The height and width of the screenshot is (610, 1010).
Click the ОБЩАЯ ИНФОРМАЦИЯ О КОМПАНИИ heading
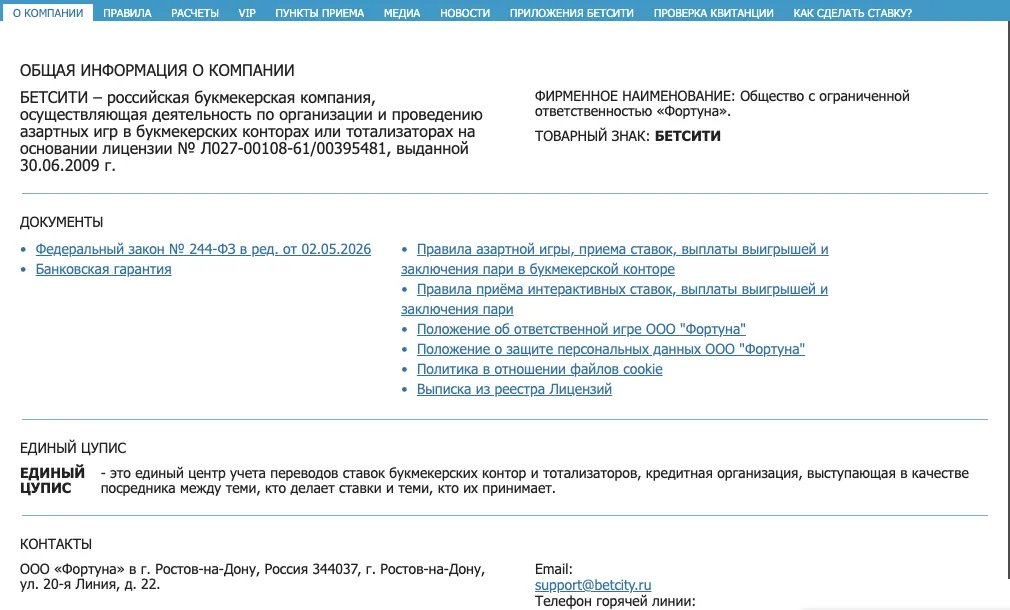pyautogui.click(x=157, y=70)
